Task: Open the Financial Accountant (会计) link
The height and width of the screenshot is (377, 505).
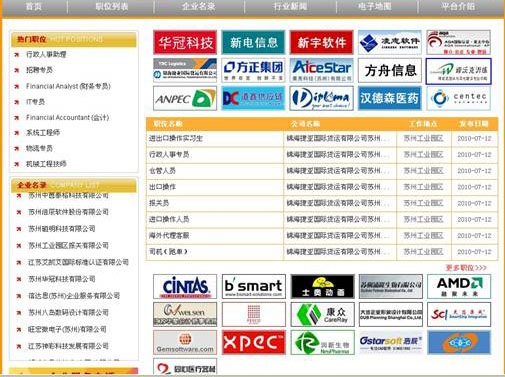Action: coord(68,117)
